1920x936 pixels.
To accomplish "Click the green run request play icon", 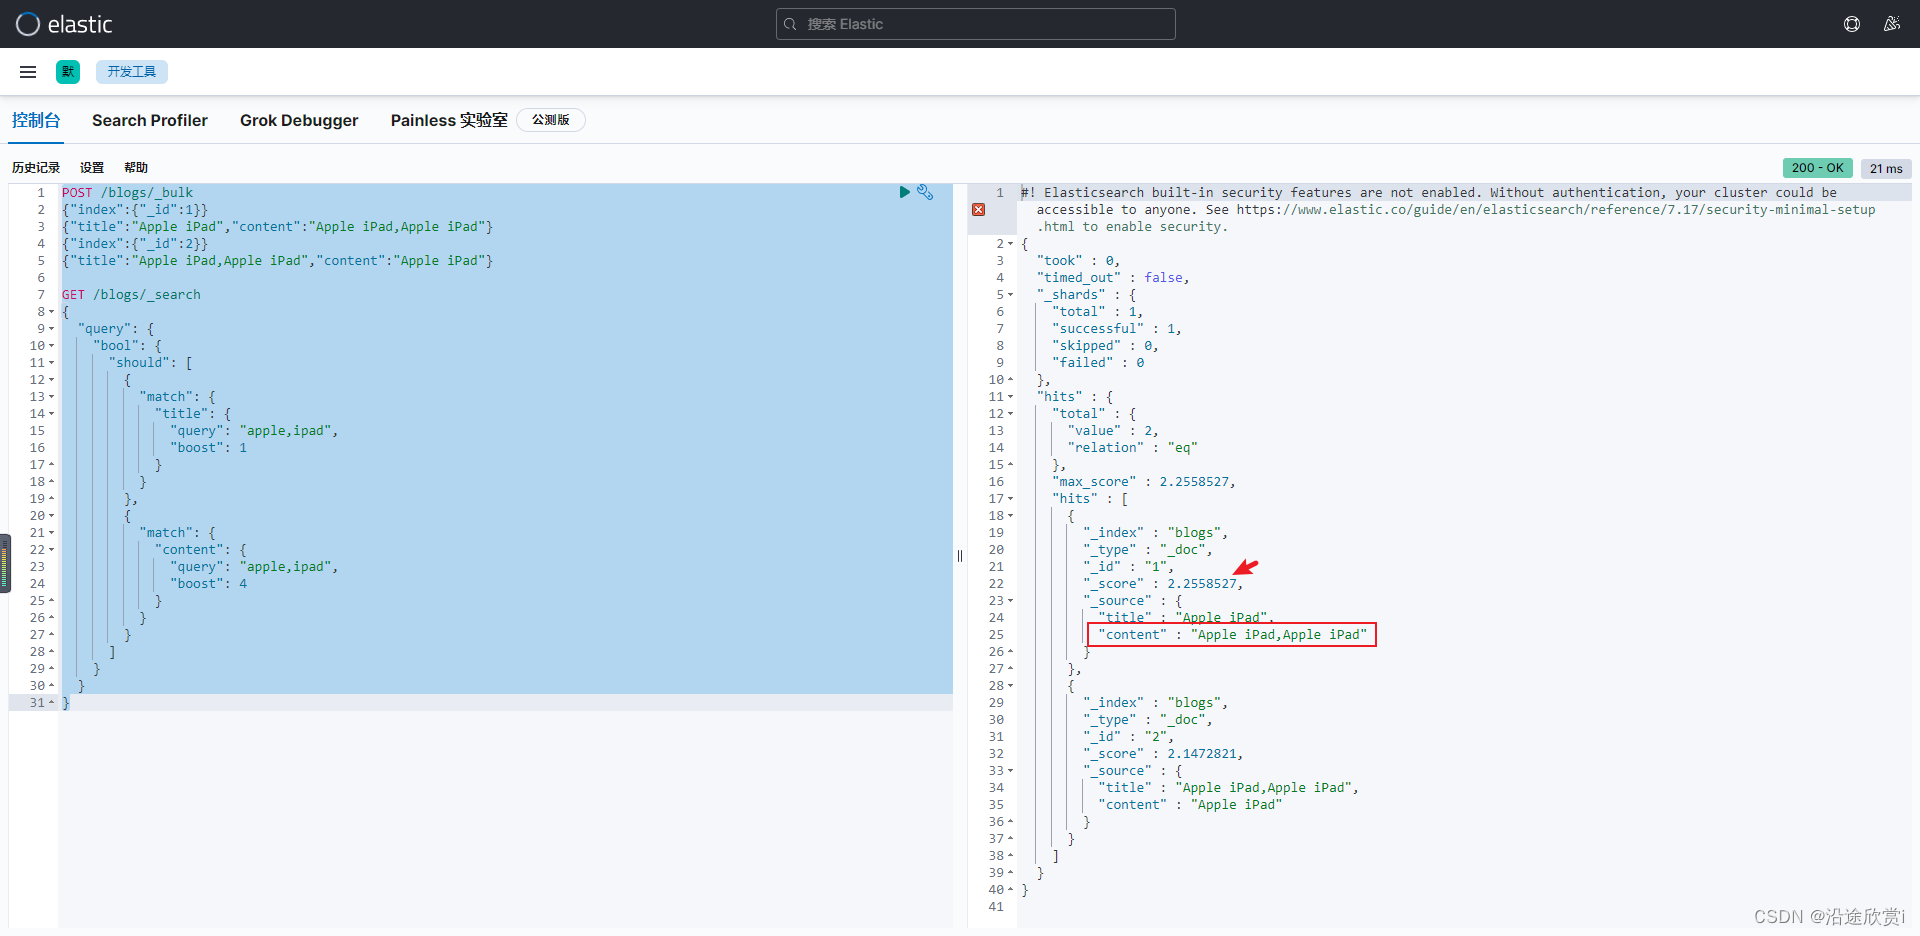I will click(904, 192).
